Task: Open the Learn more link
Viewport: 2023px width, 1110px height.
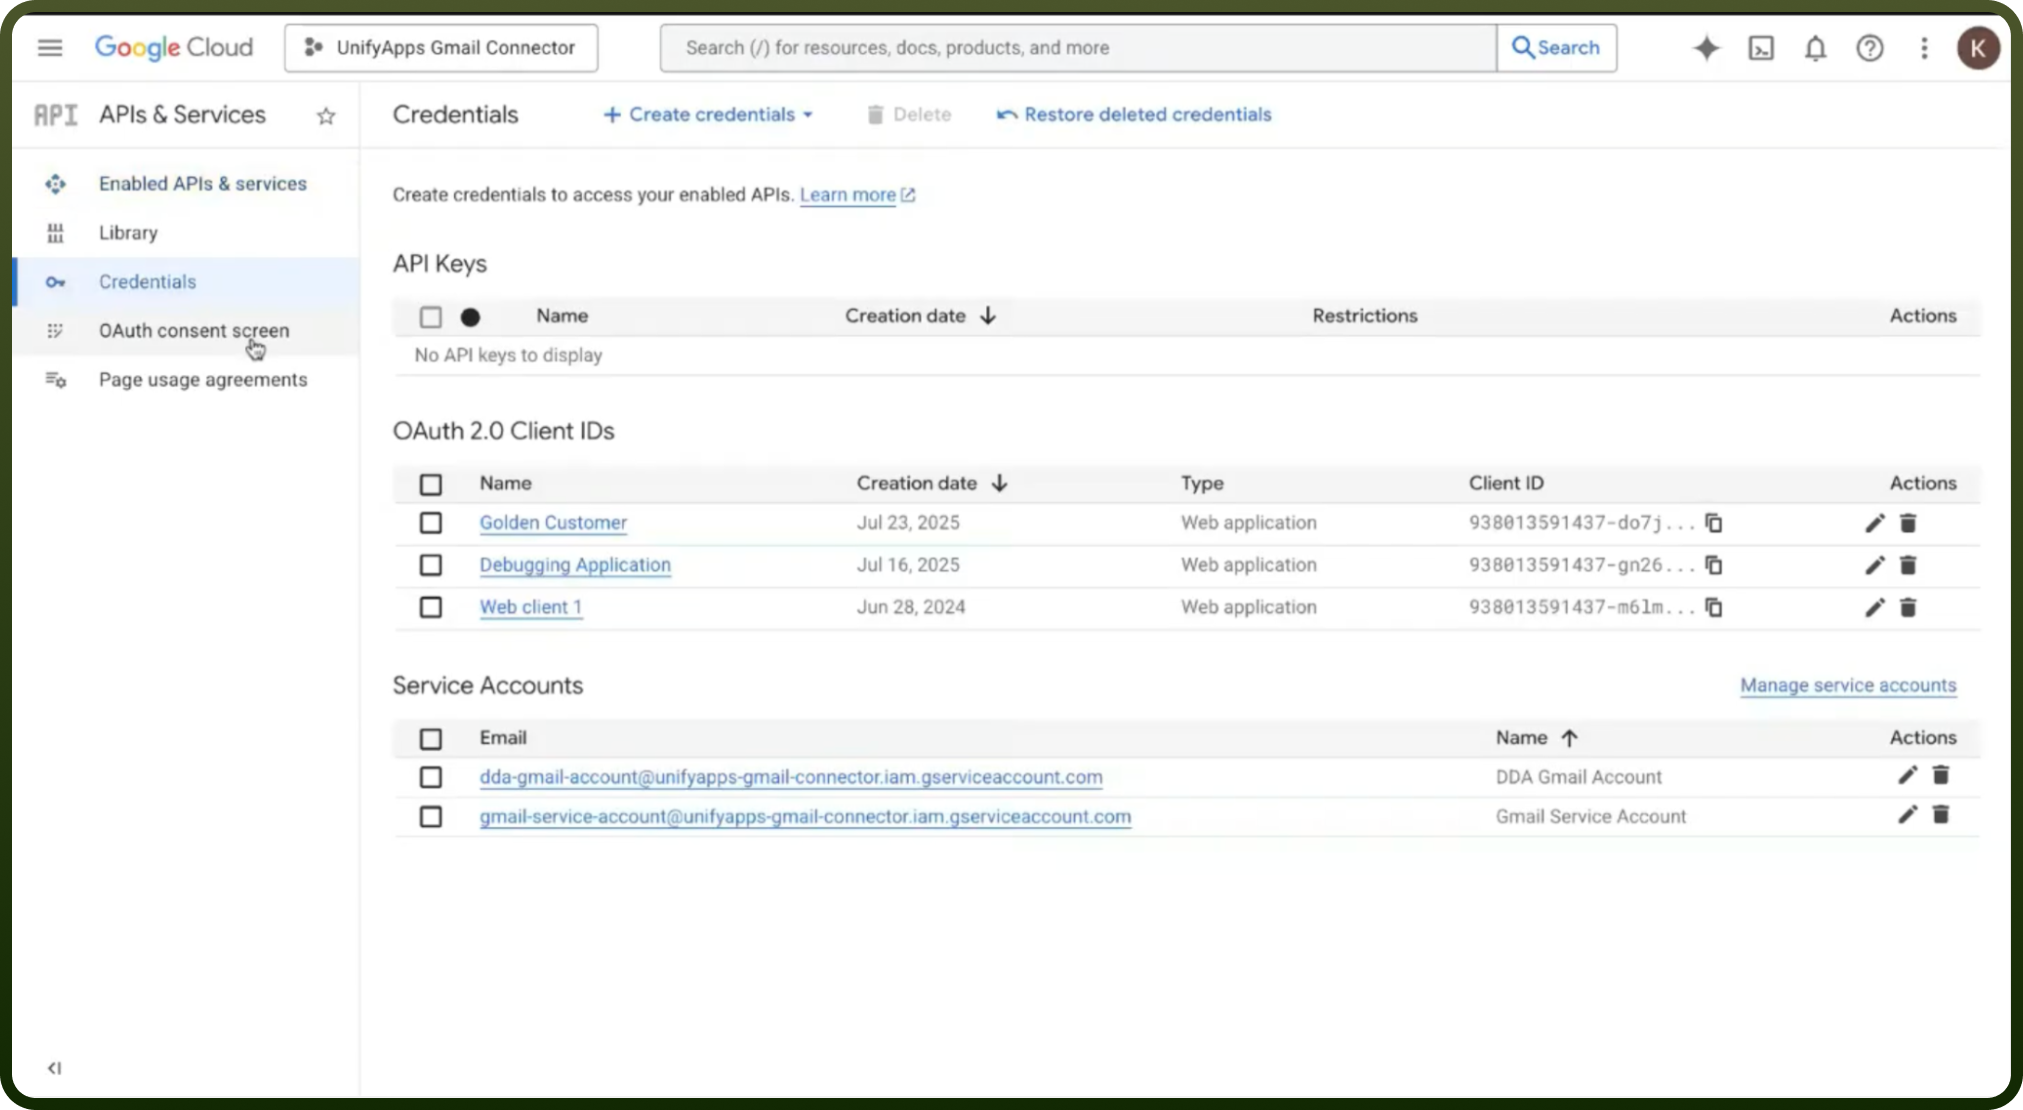Action: point(857,195)
